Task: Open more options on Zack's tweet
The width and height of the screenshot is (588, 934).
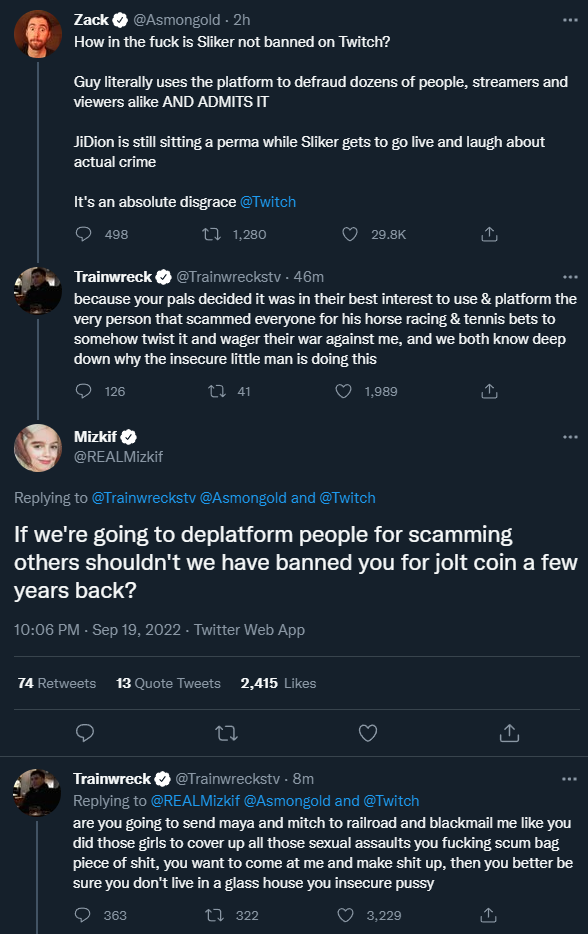Action: (570, 20)
